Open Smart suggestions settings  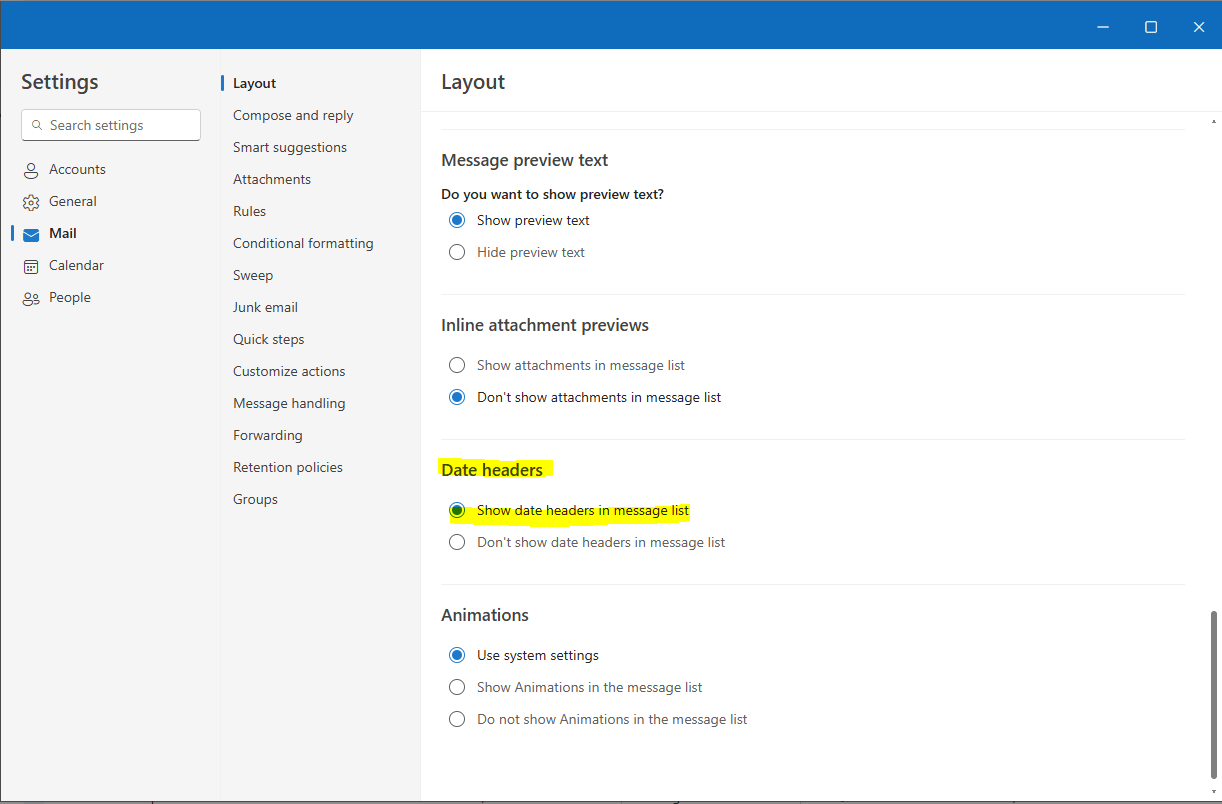pyautogui.click(x=290, y=148)
